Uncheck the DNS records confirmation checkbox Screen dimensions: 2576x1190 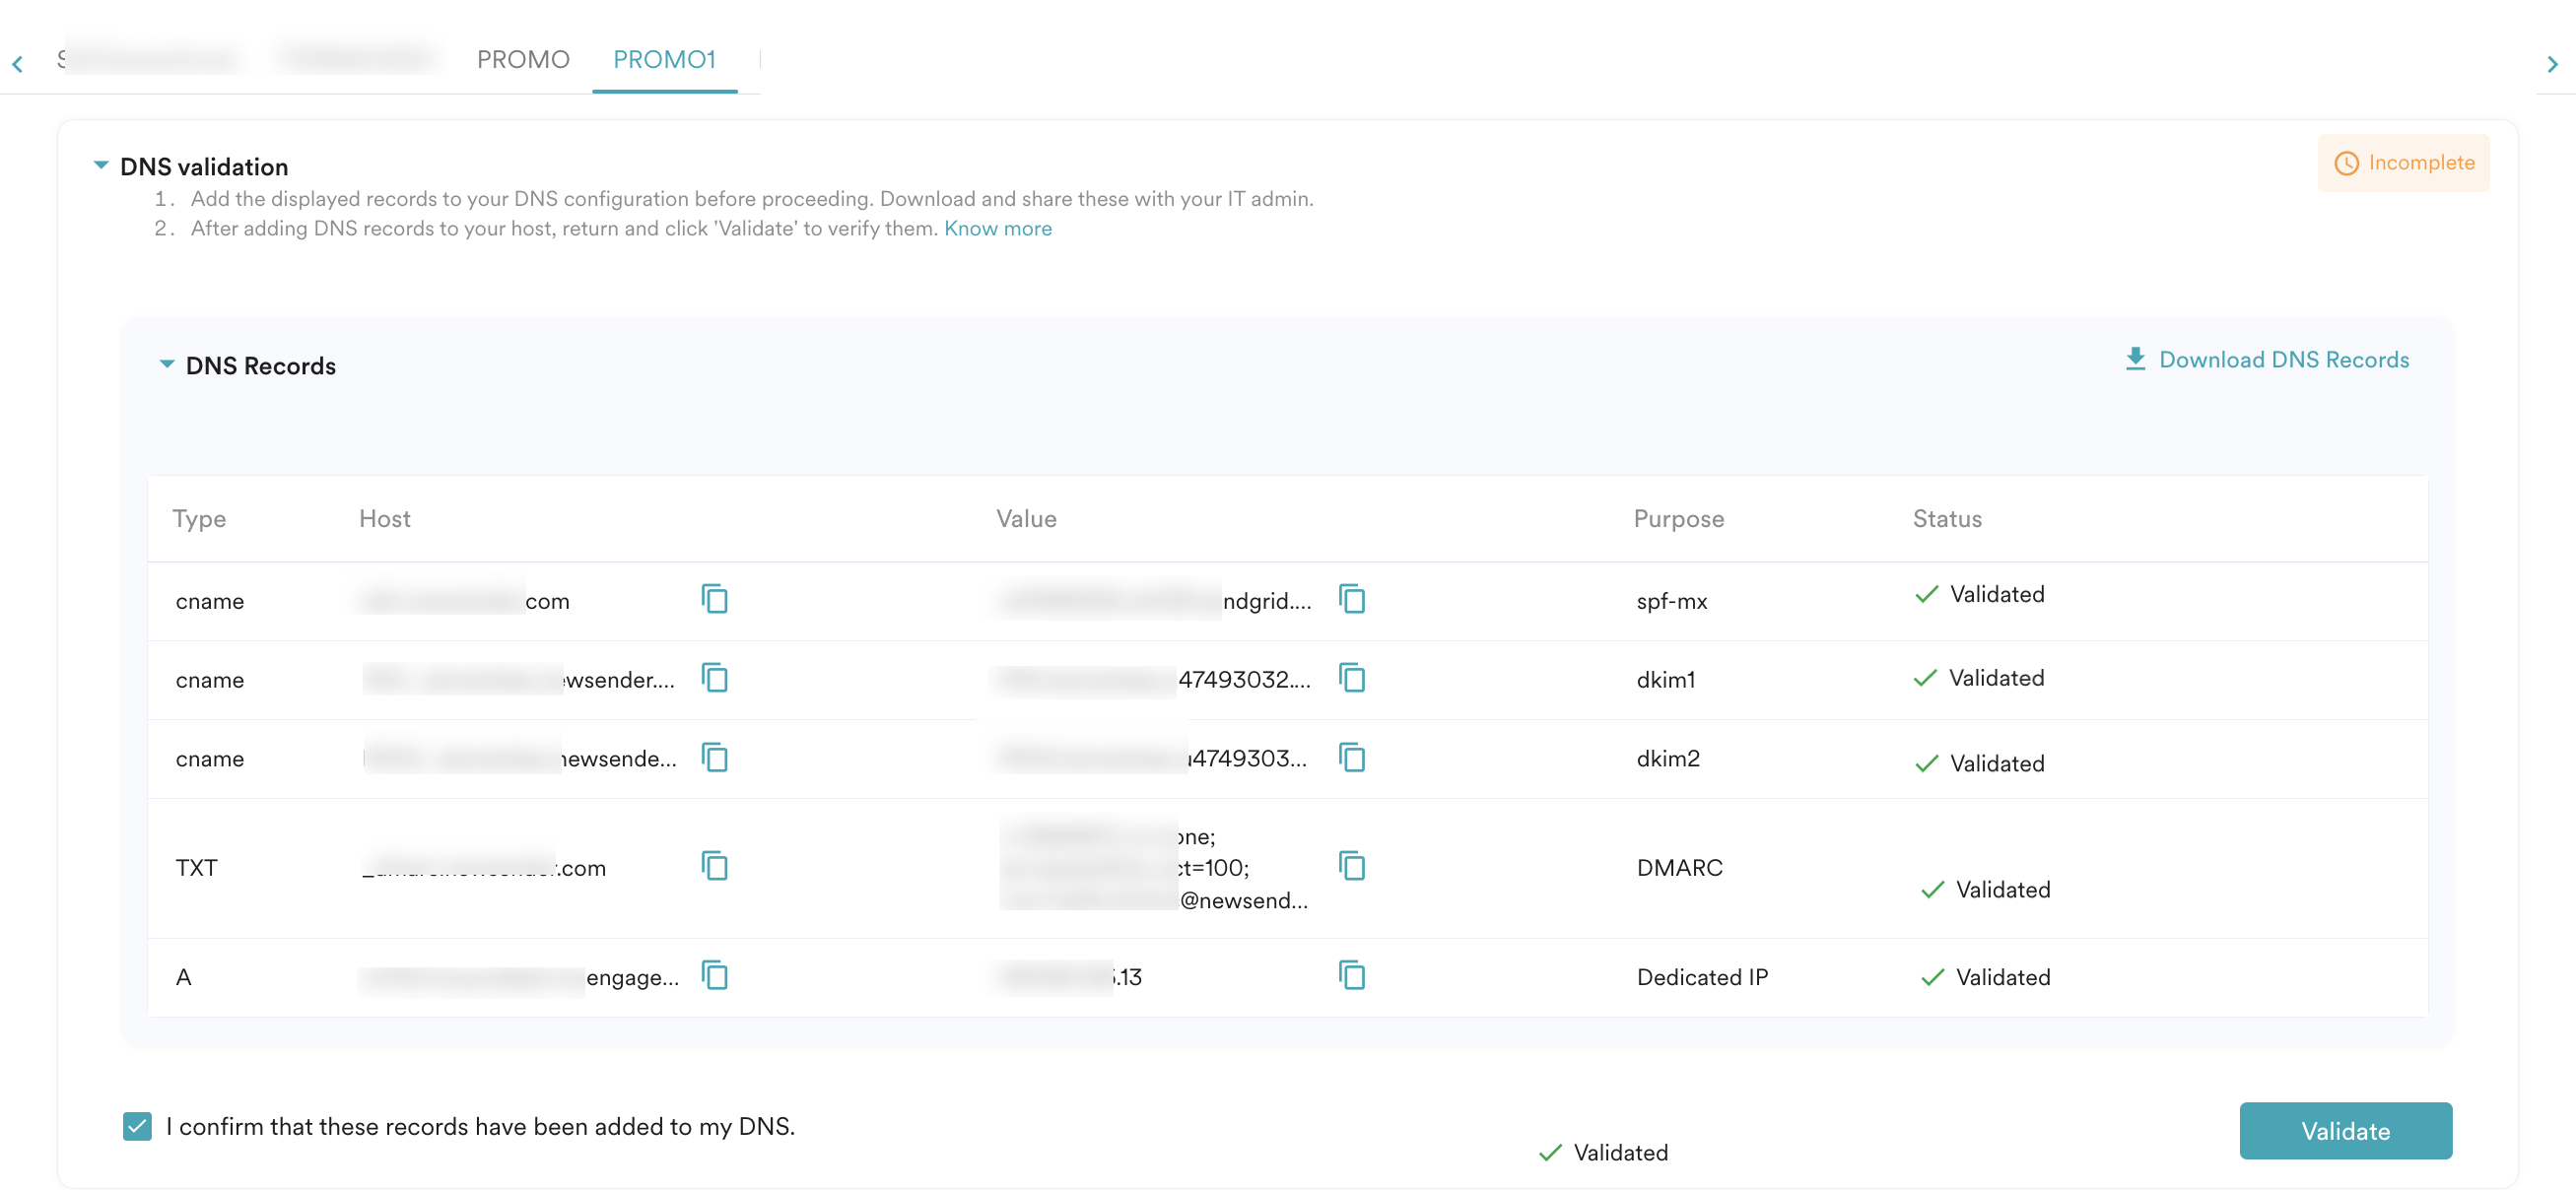pos(137,1126)
